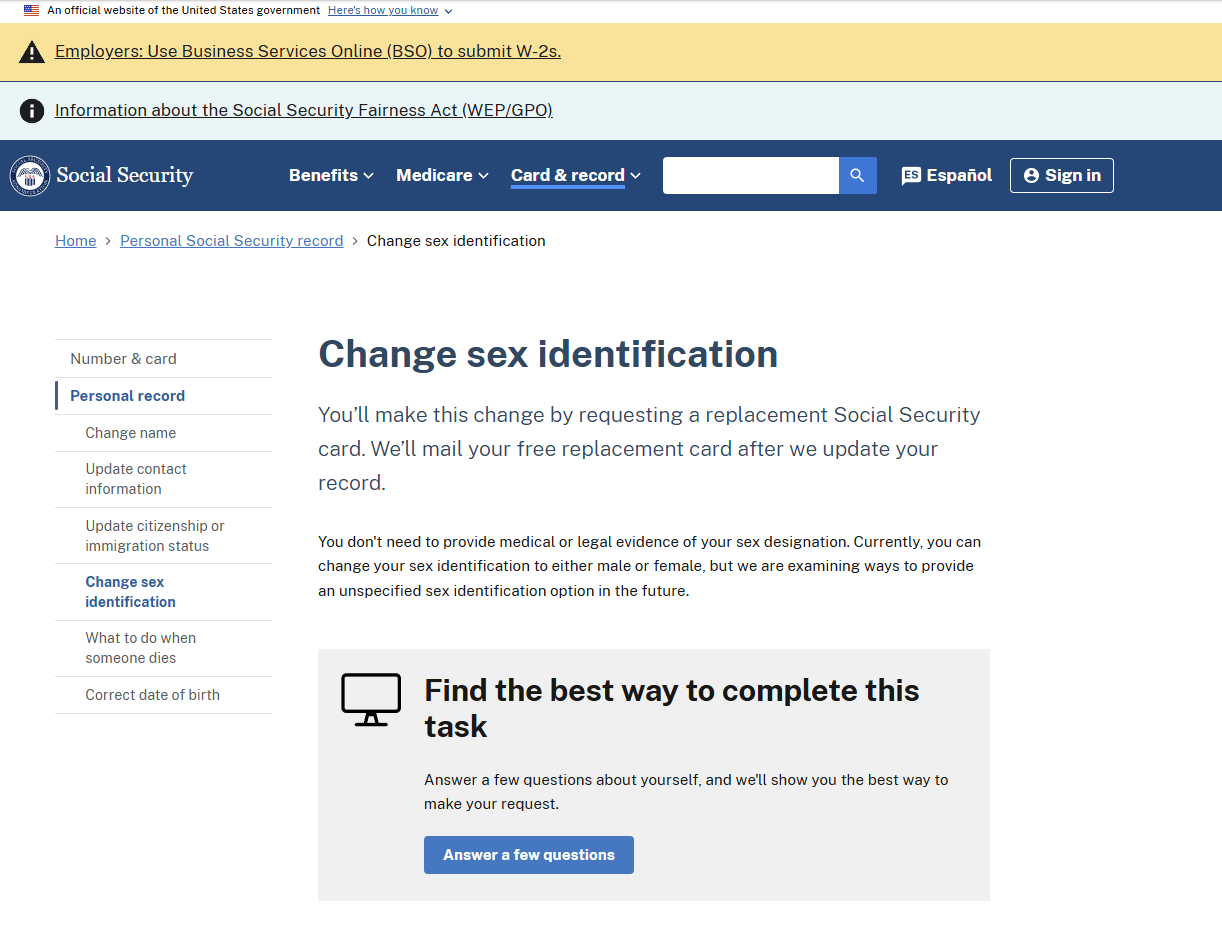Click the US flag icon in banner
Image resolution: width=1222 pixels, height=926 pixels.
pyautogui.click(x=32, y=10)
